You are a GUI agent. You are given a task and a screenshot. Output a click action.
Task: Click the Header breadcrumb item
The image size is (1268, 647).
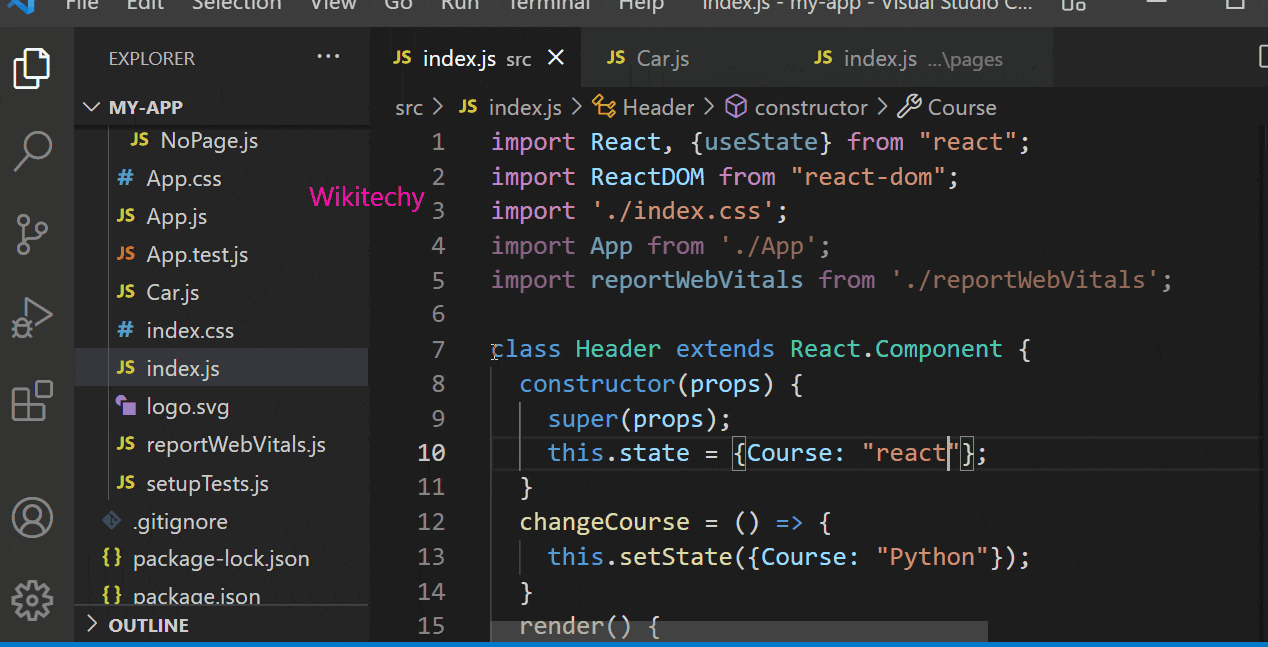[657, 107]
